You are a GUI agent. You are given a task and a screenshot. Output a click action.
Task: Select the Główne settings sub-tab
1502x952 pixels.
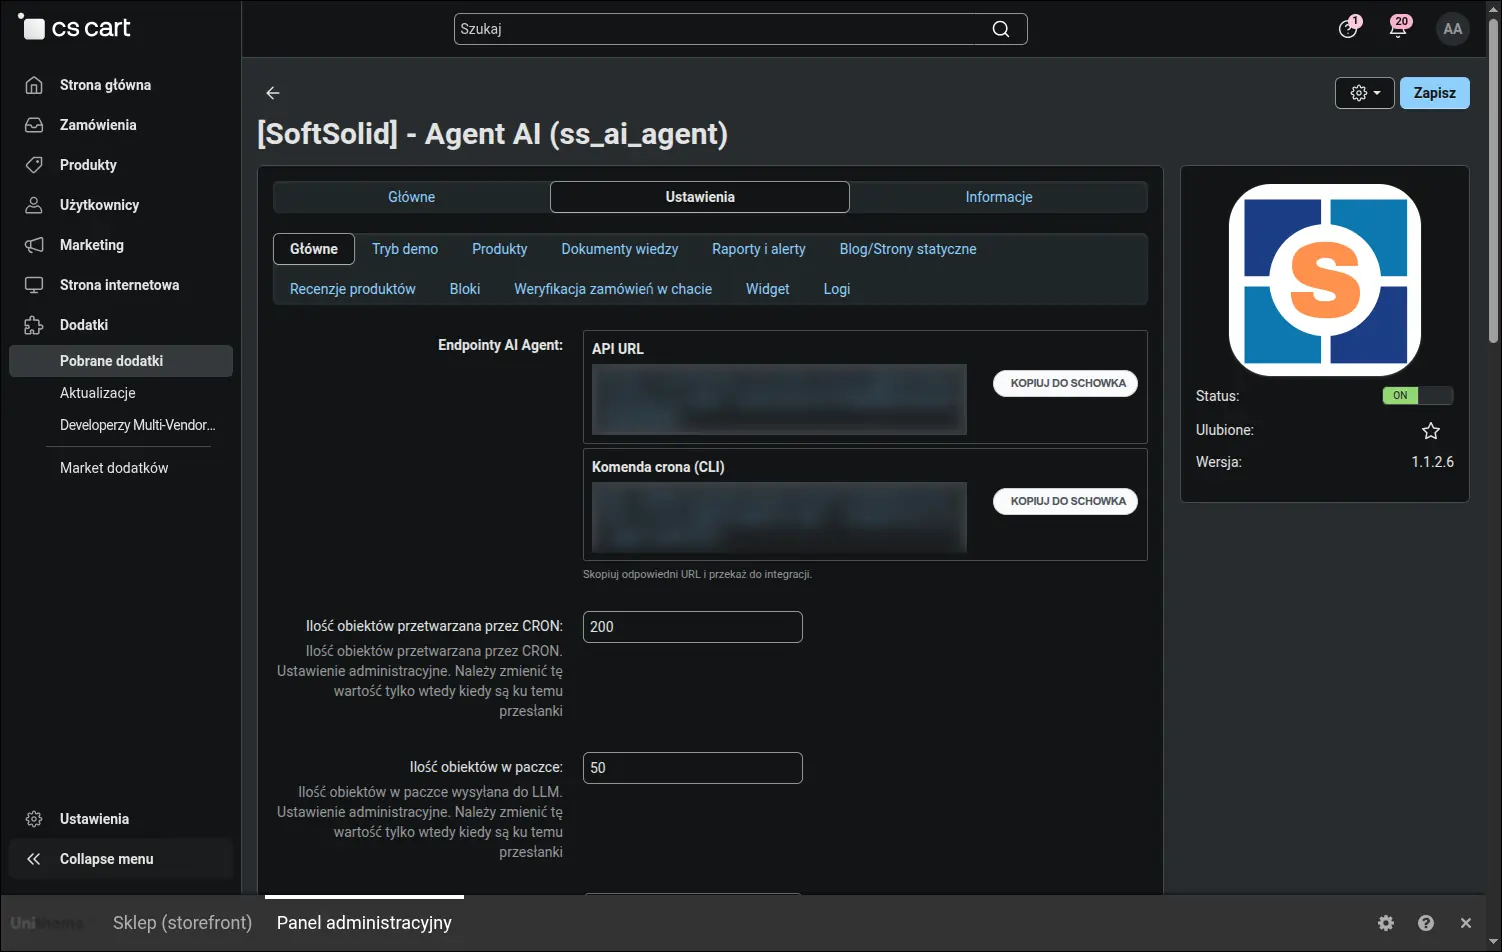(314, 249)
